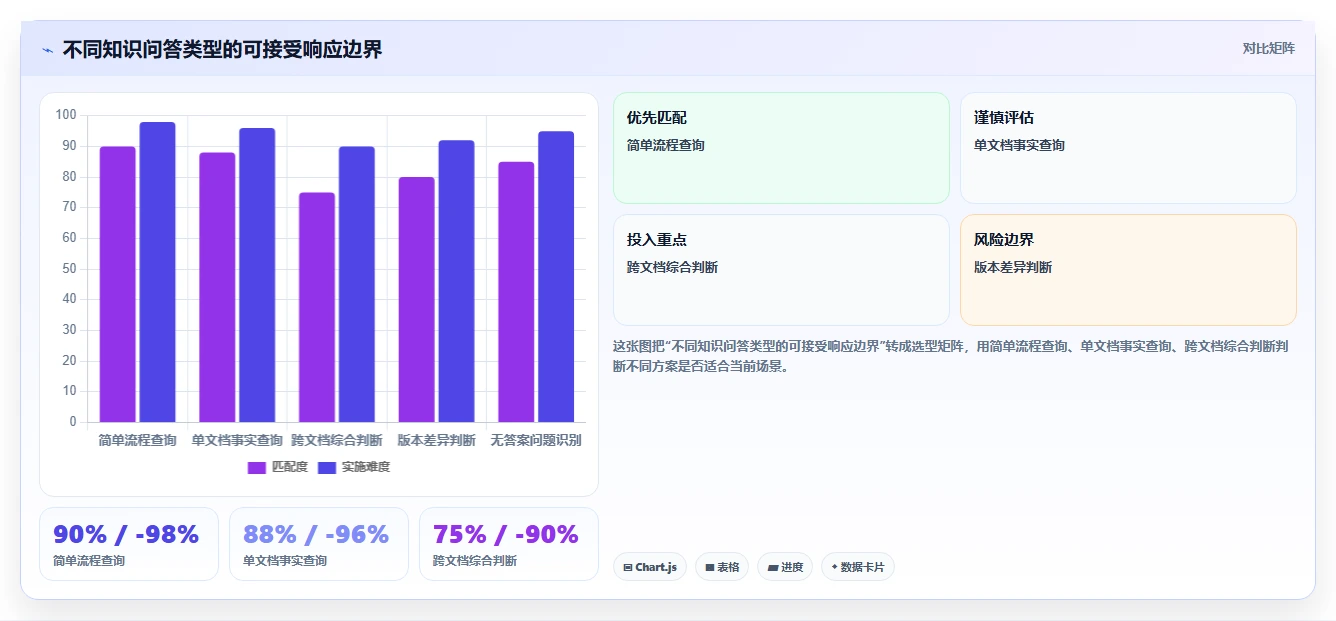Click the 数据卡片 chip sparkle icon
Image resolution: width=1336 pixels, height=621 pixels.
click(x=834, y=567)
